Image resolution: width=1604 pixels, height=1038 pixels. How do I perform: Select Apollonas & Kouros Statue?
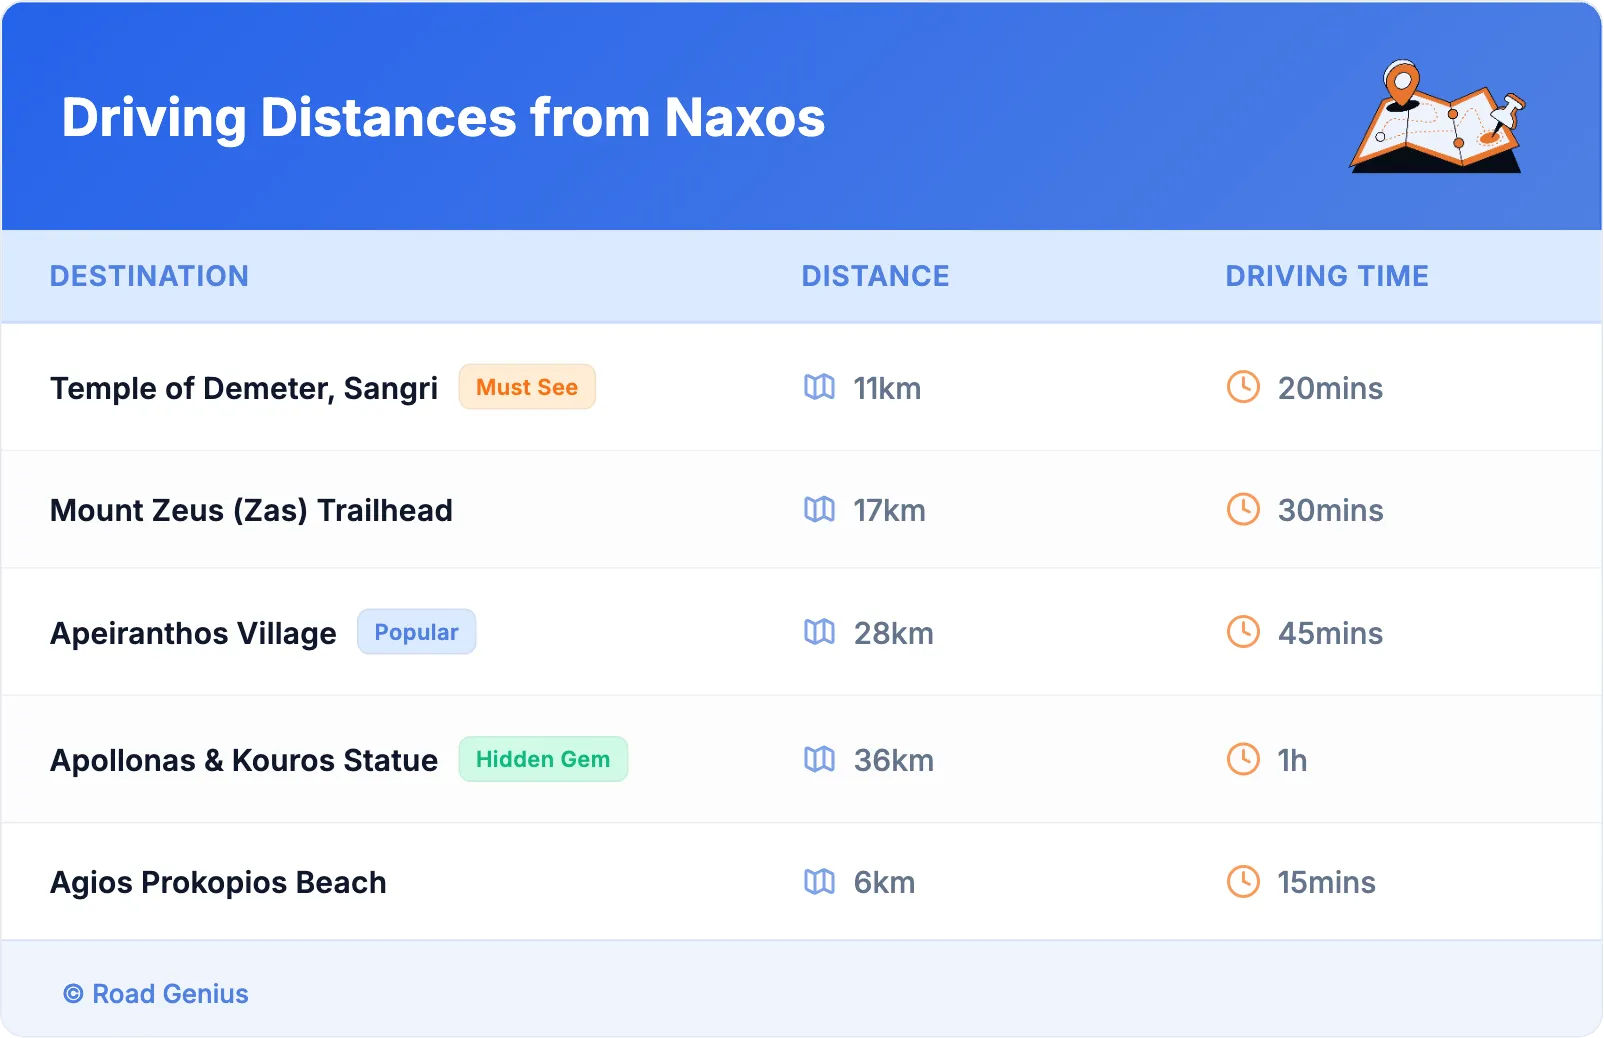pos(244,760)
